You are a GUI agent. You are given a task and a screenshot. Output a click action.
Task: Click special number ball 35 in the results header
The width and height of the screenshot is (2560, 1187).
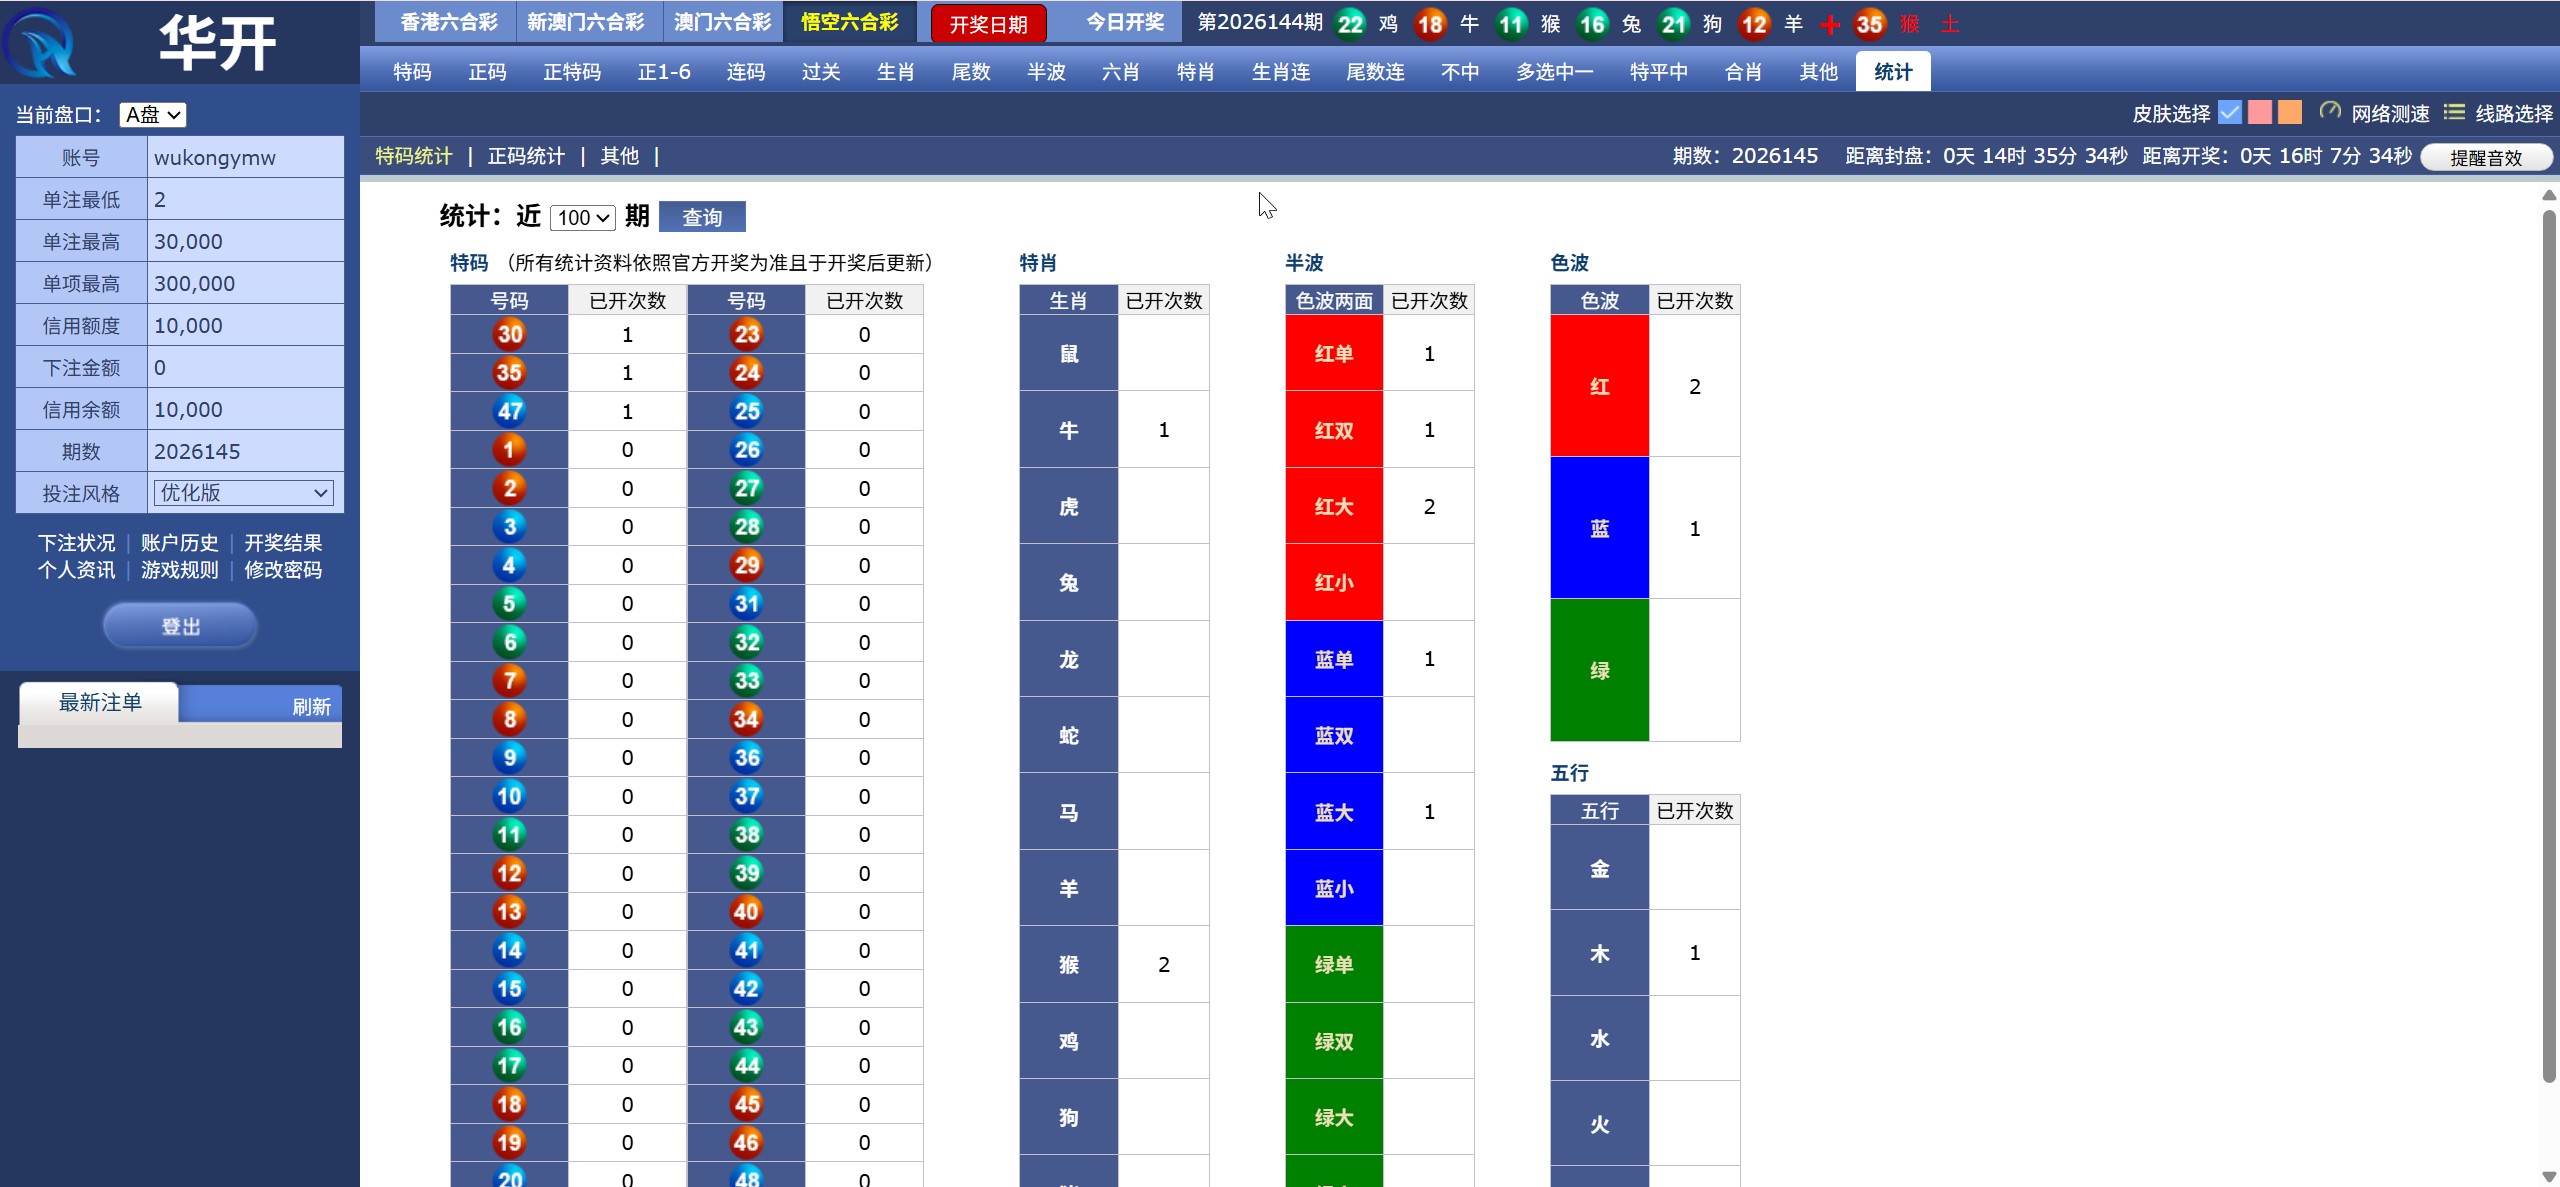click(1869, 23)
